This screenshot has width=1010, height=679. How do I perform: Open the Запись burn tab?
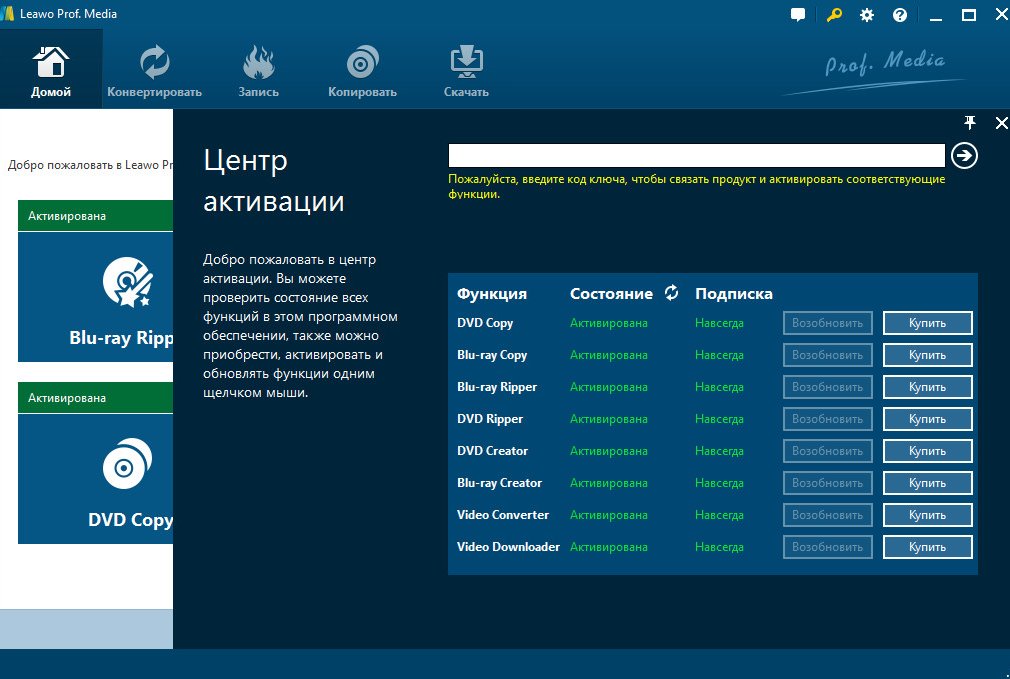point(258,70)
